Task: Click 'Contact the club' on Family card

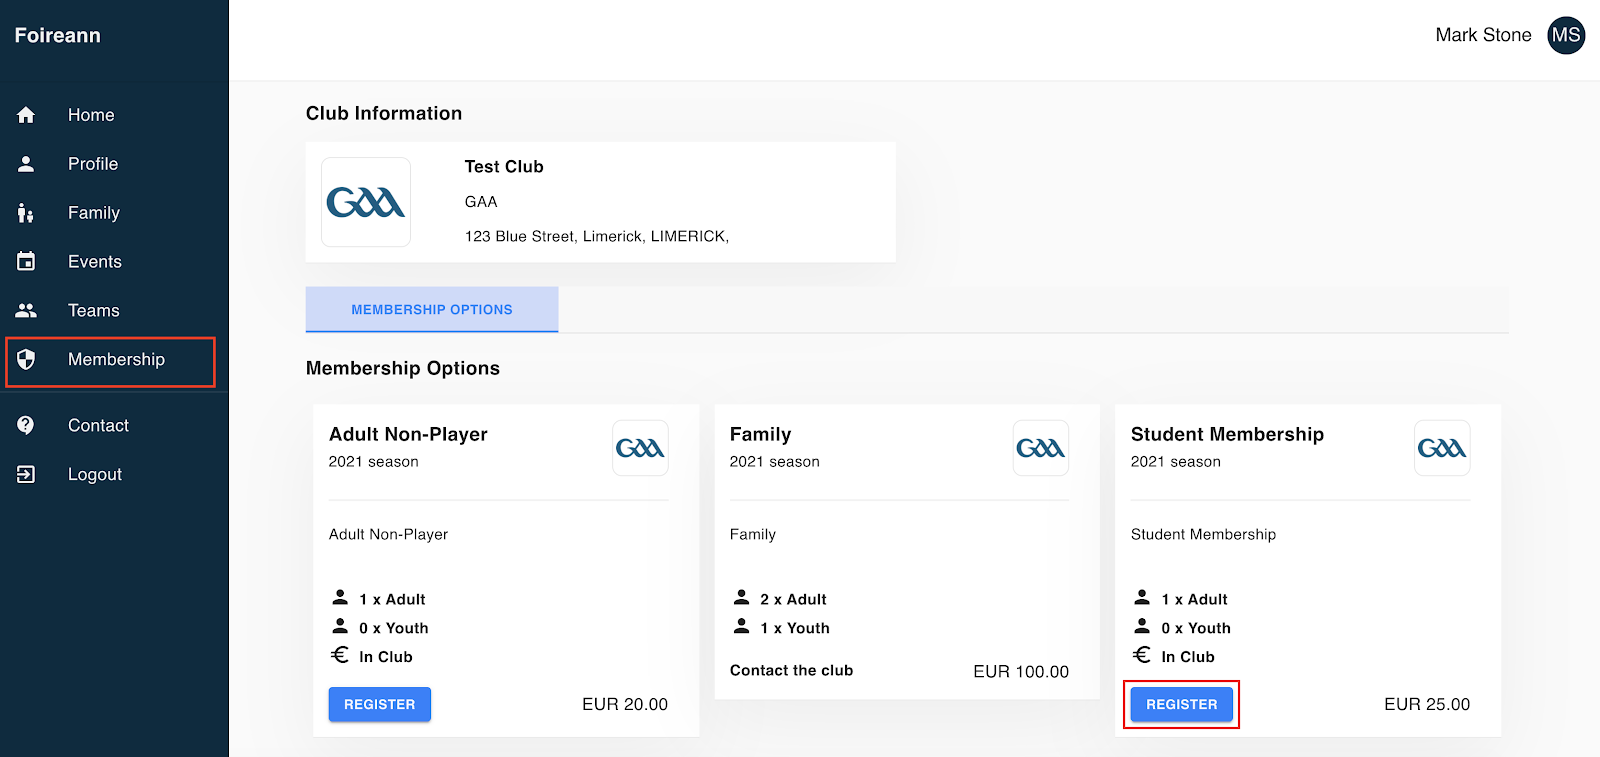Action: click(x=791, y=670)
